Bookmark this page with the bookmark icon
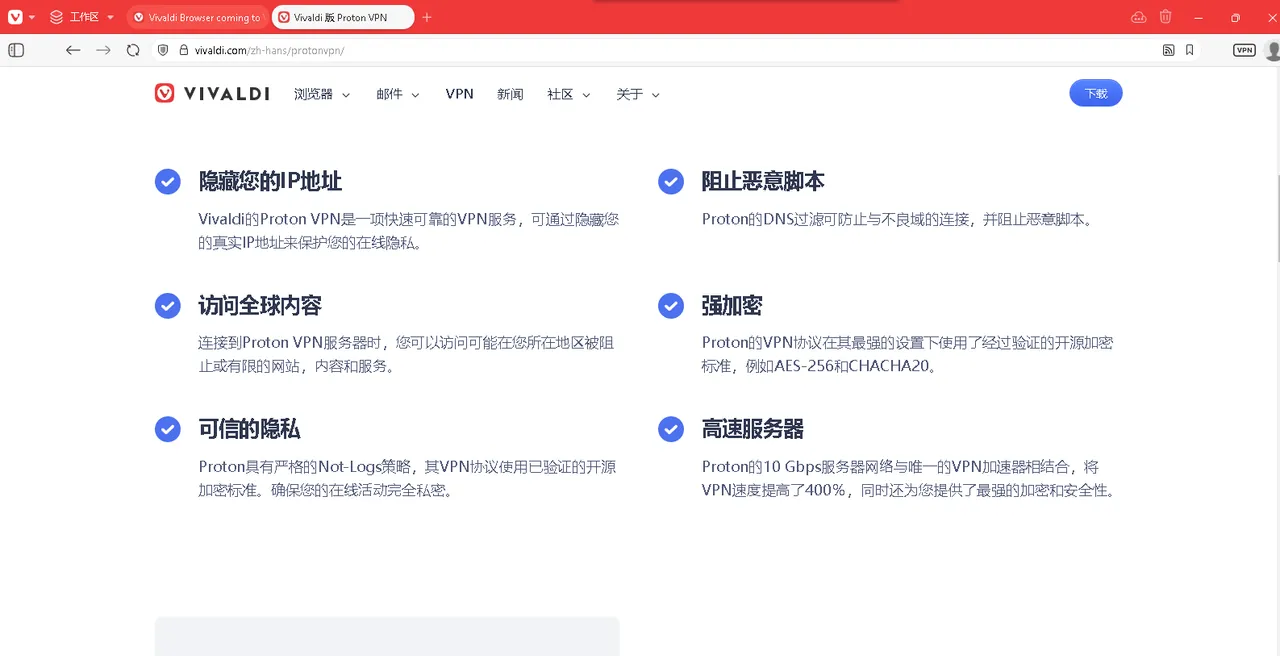The image size is (1280, 656). point(1189,50)
